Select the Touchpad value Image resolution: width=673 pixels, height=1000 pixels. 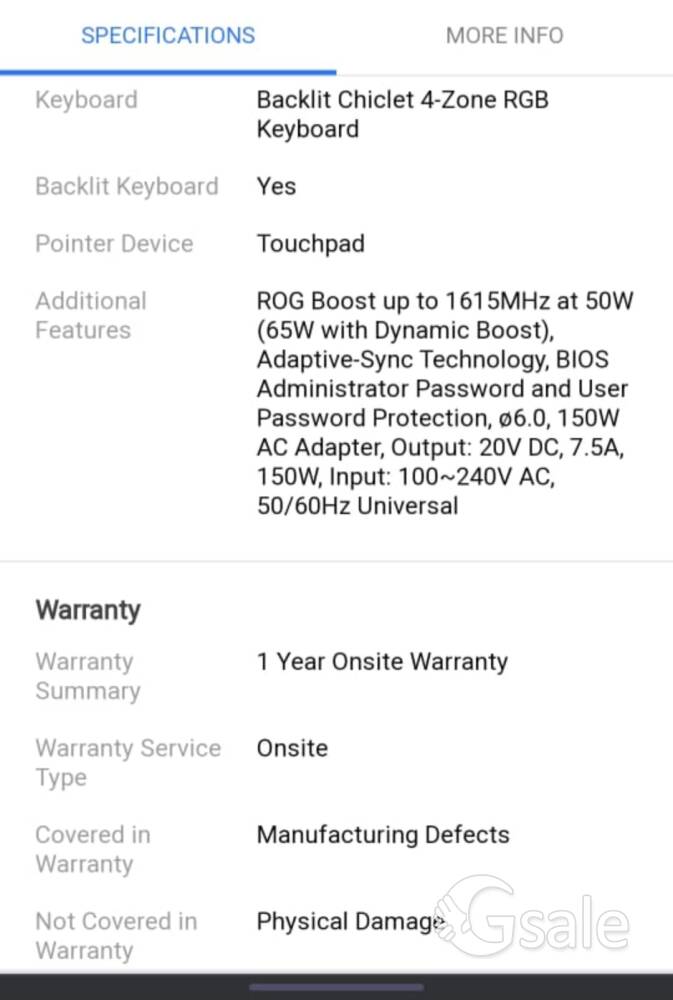pos(311,244)
